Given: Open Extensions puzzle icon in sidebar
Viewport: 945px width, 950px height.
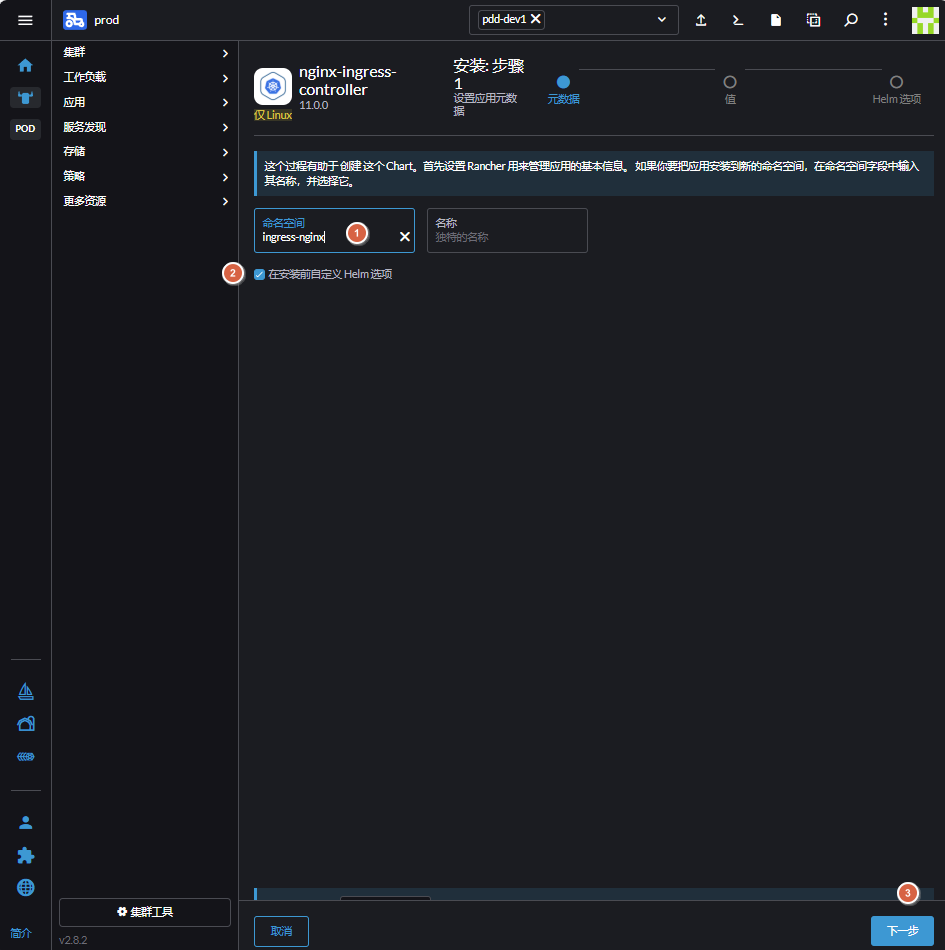Looking at the screenshot, I should pos(26,855).
